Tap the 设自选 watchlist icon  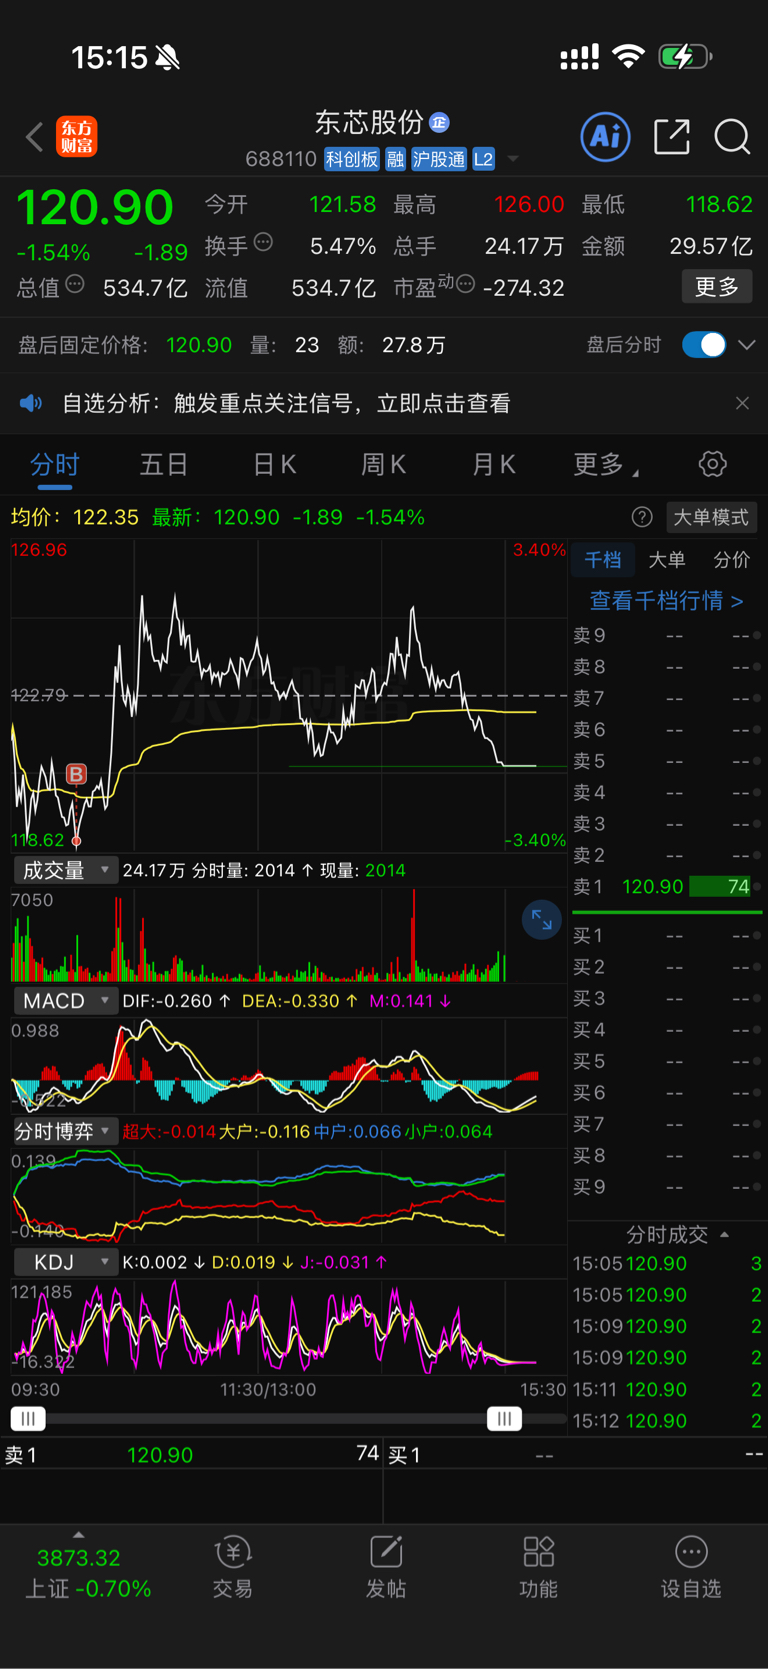point(691,1567)
